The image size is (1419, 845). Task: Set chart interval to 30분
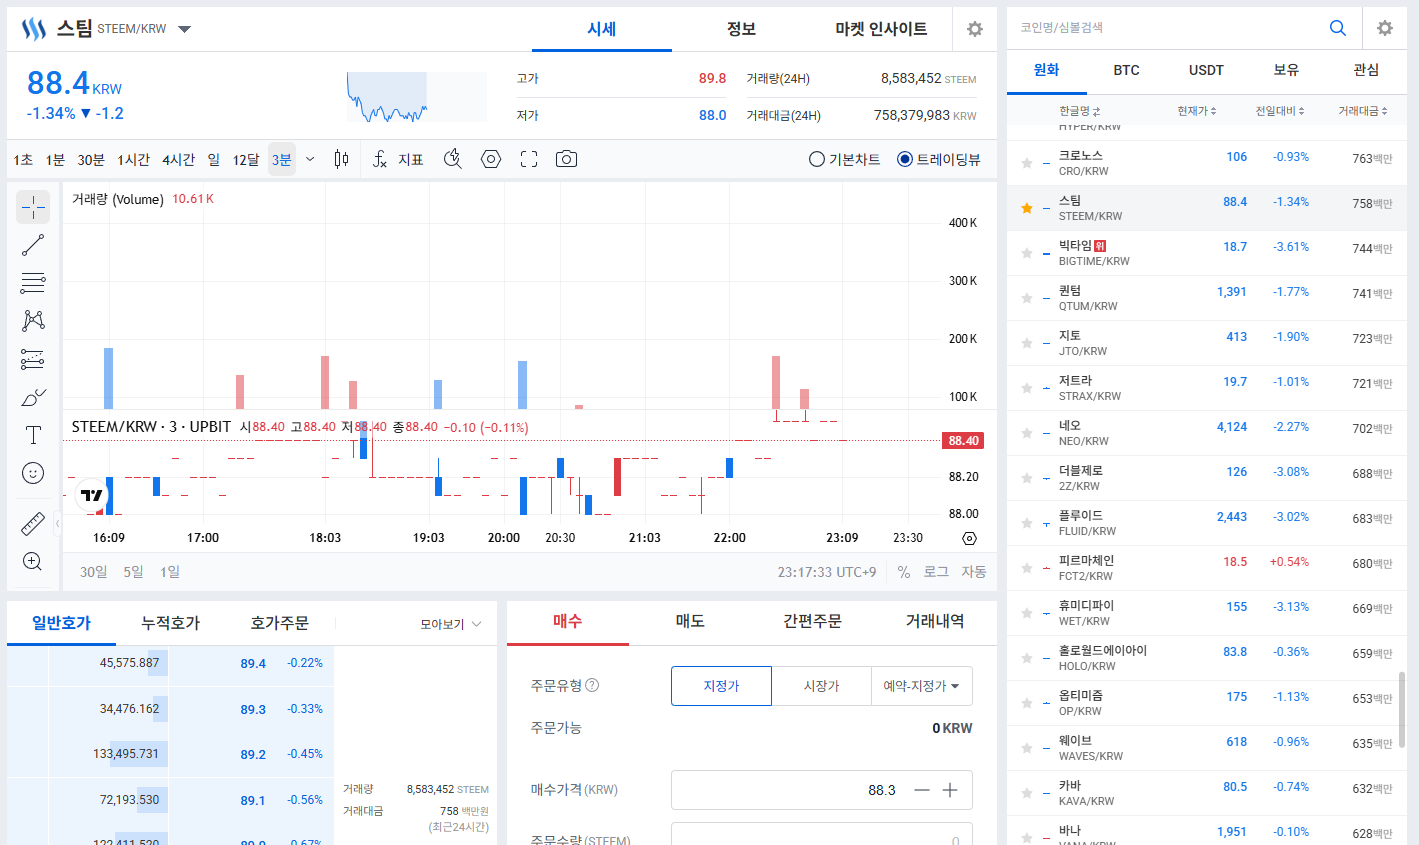pyautogui.click(x=91, y=159)
